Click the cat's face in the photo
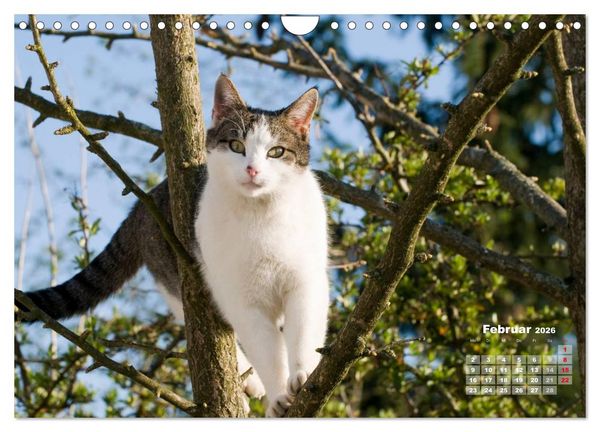Screen dimensions: 600x432 pos(258,153)
